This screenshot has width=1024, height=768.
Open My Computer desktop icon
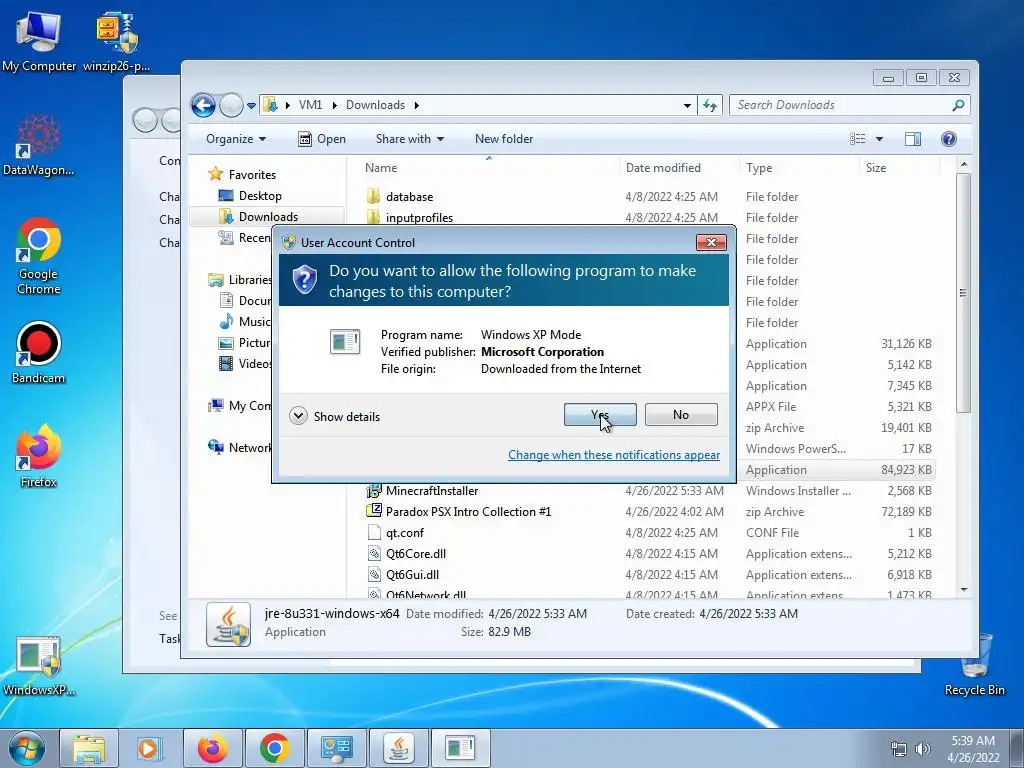tap(39, 41)
